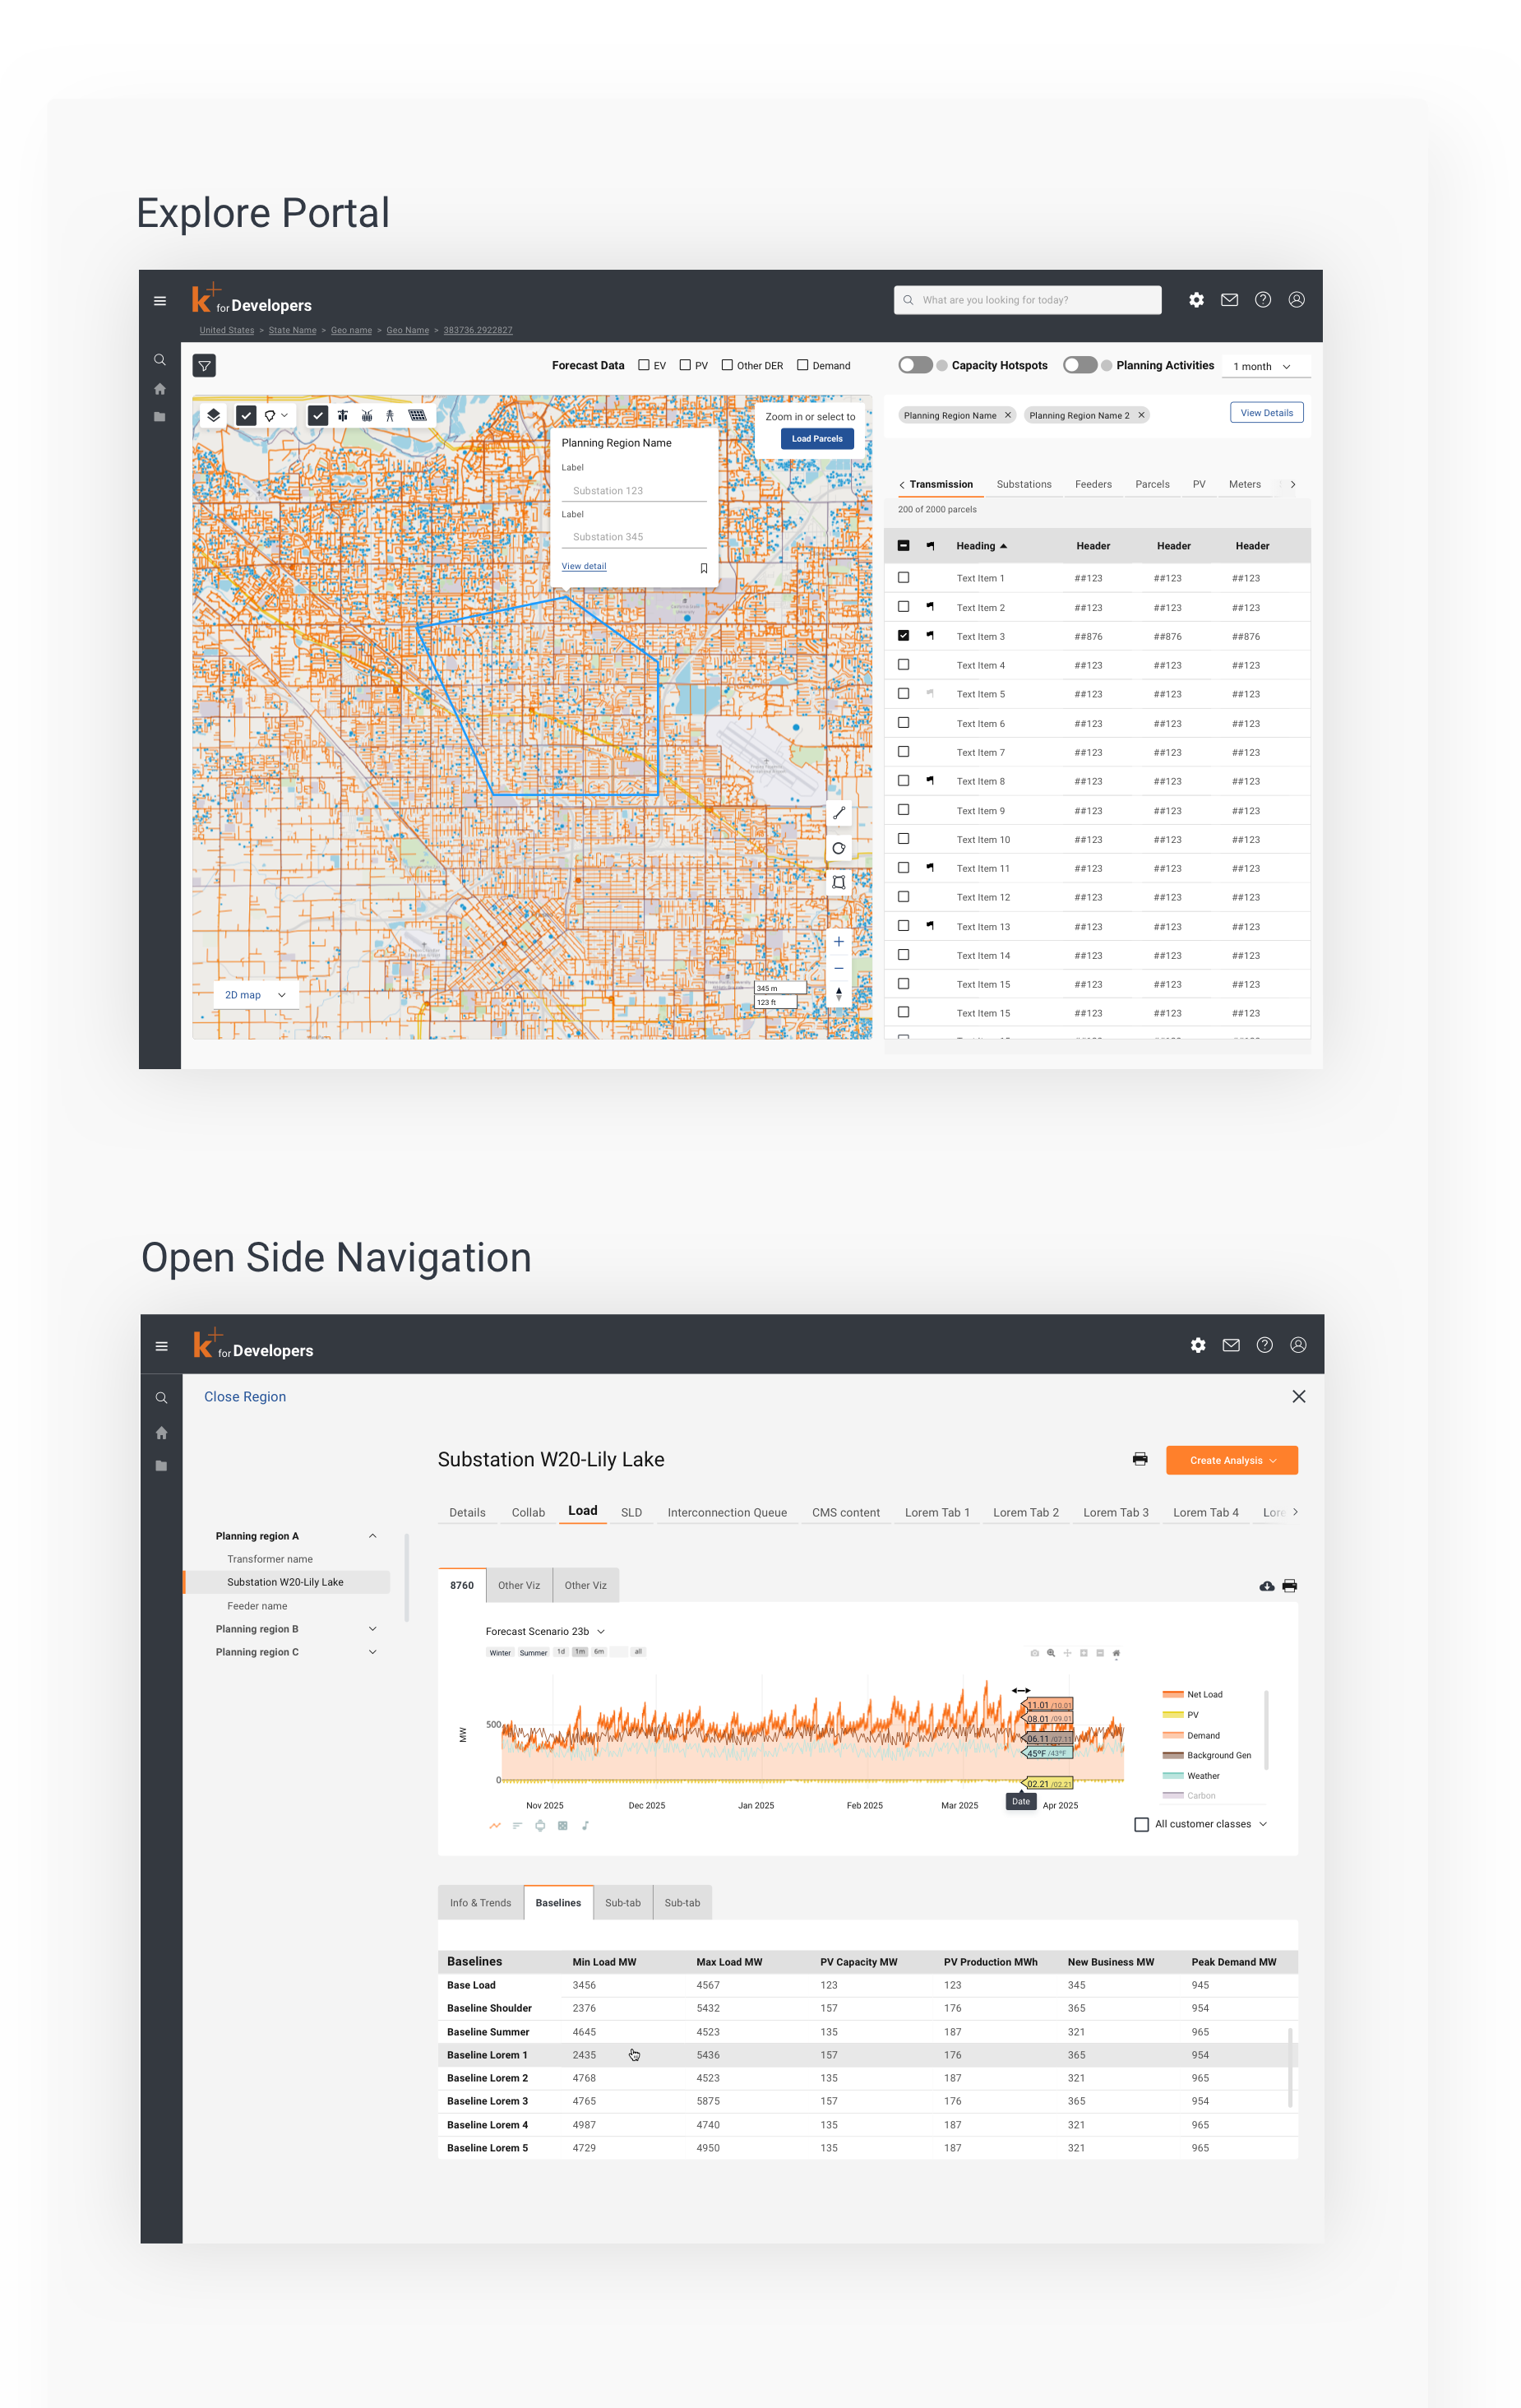Click the mail icon in top header
Screen dimensions: 1521x2408
click(1229, 300)
